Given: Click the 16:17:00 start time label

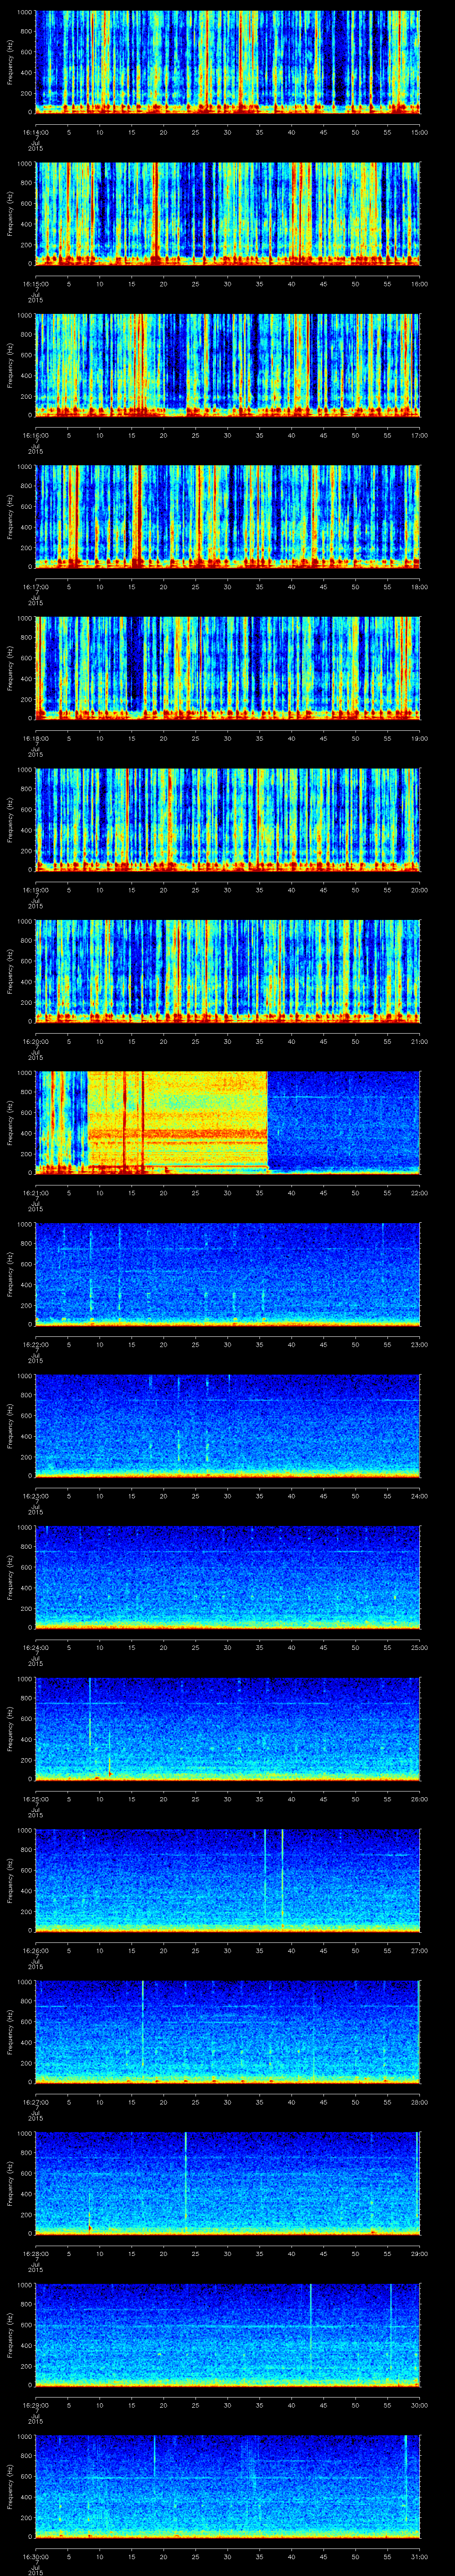Looking at the screenshot, I should tap(35, 586).
